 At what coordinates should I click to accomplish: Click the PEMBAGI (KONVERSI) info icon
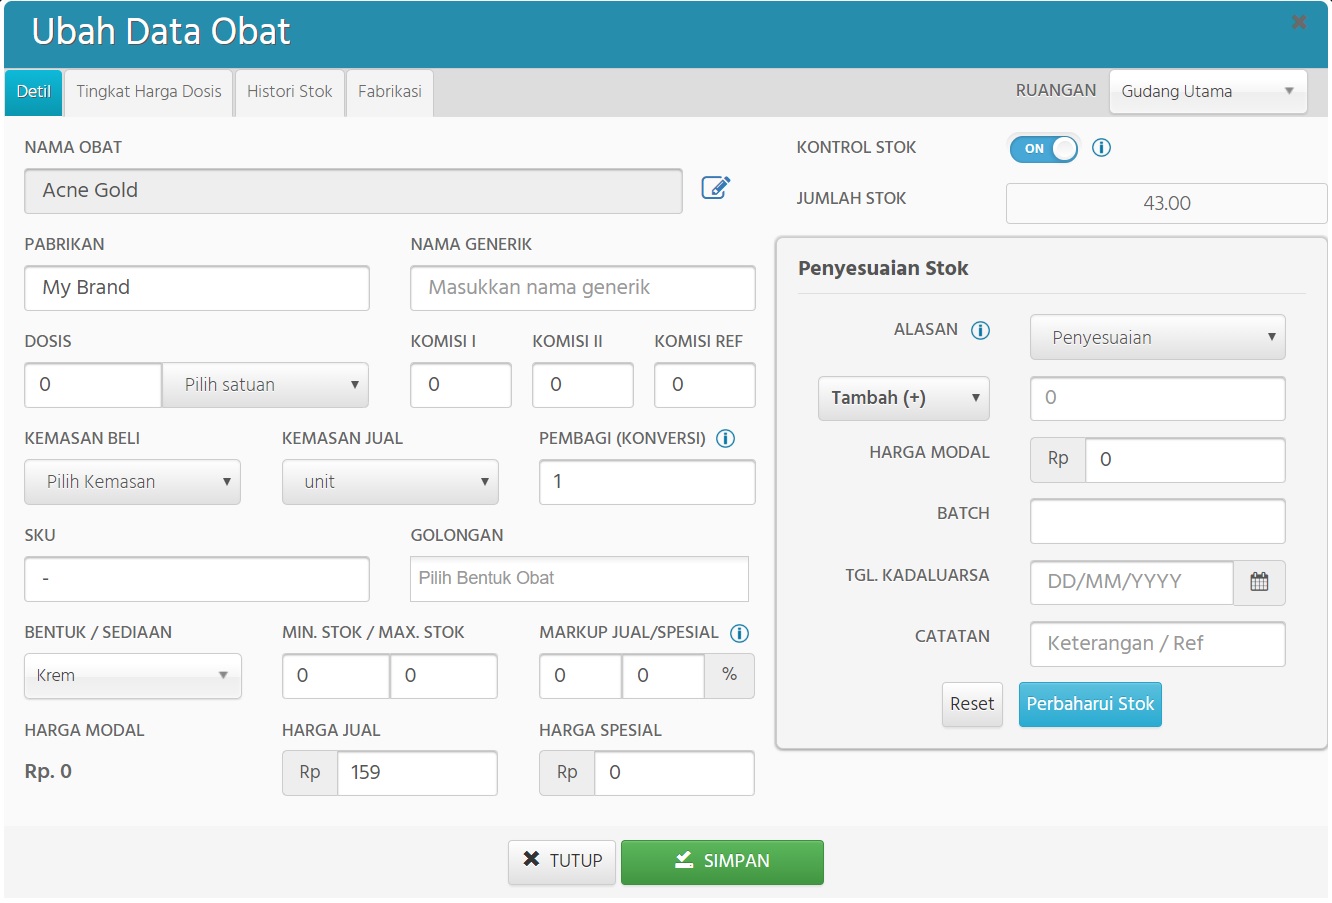pyautogui.click(x=725, y=438)
